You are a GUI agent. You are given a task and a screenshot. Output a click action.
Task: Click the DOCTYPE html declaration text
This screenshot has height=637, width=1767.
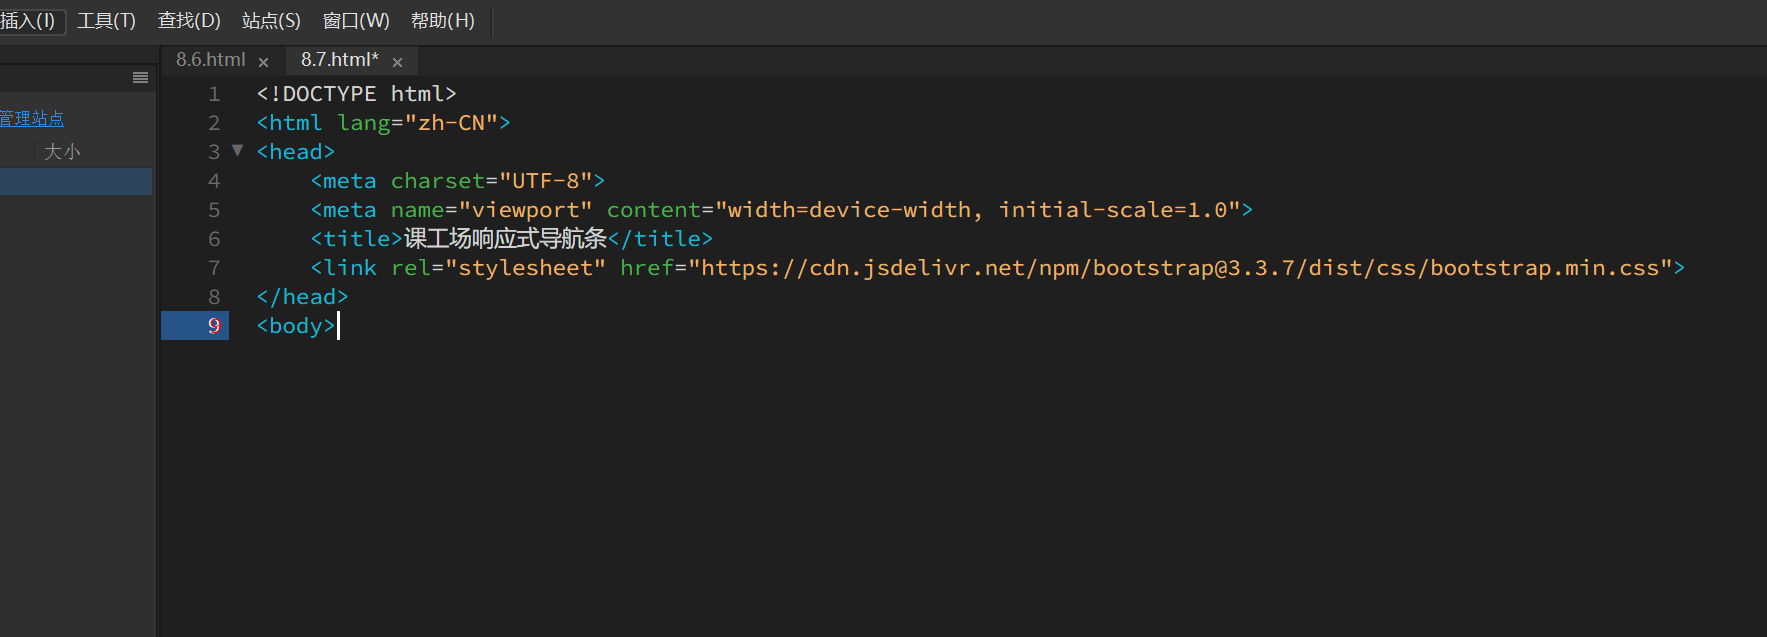[357, 94]
